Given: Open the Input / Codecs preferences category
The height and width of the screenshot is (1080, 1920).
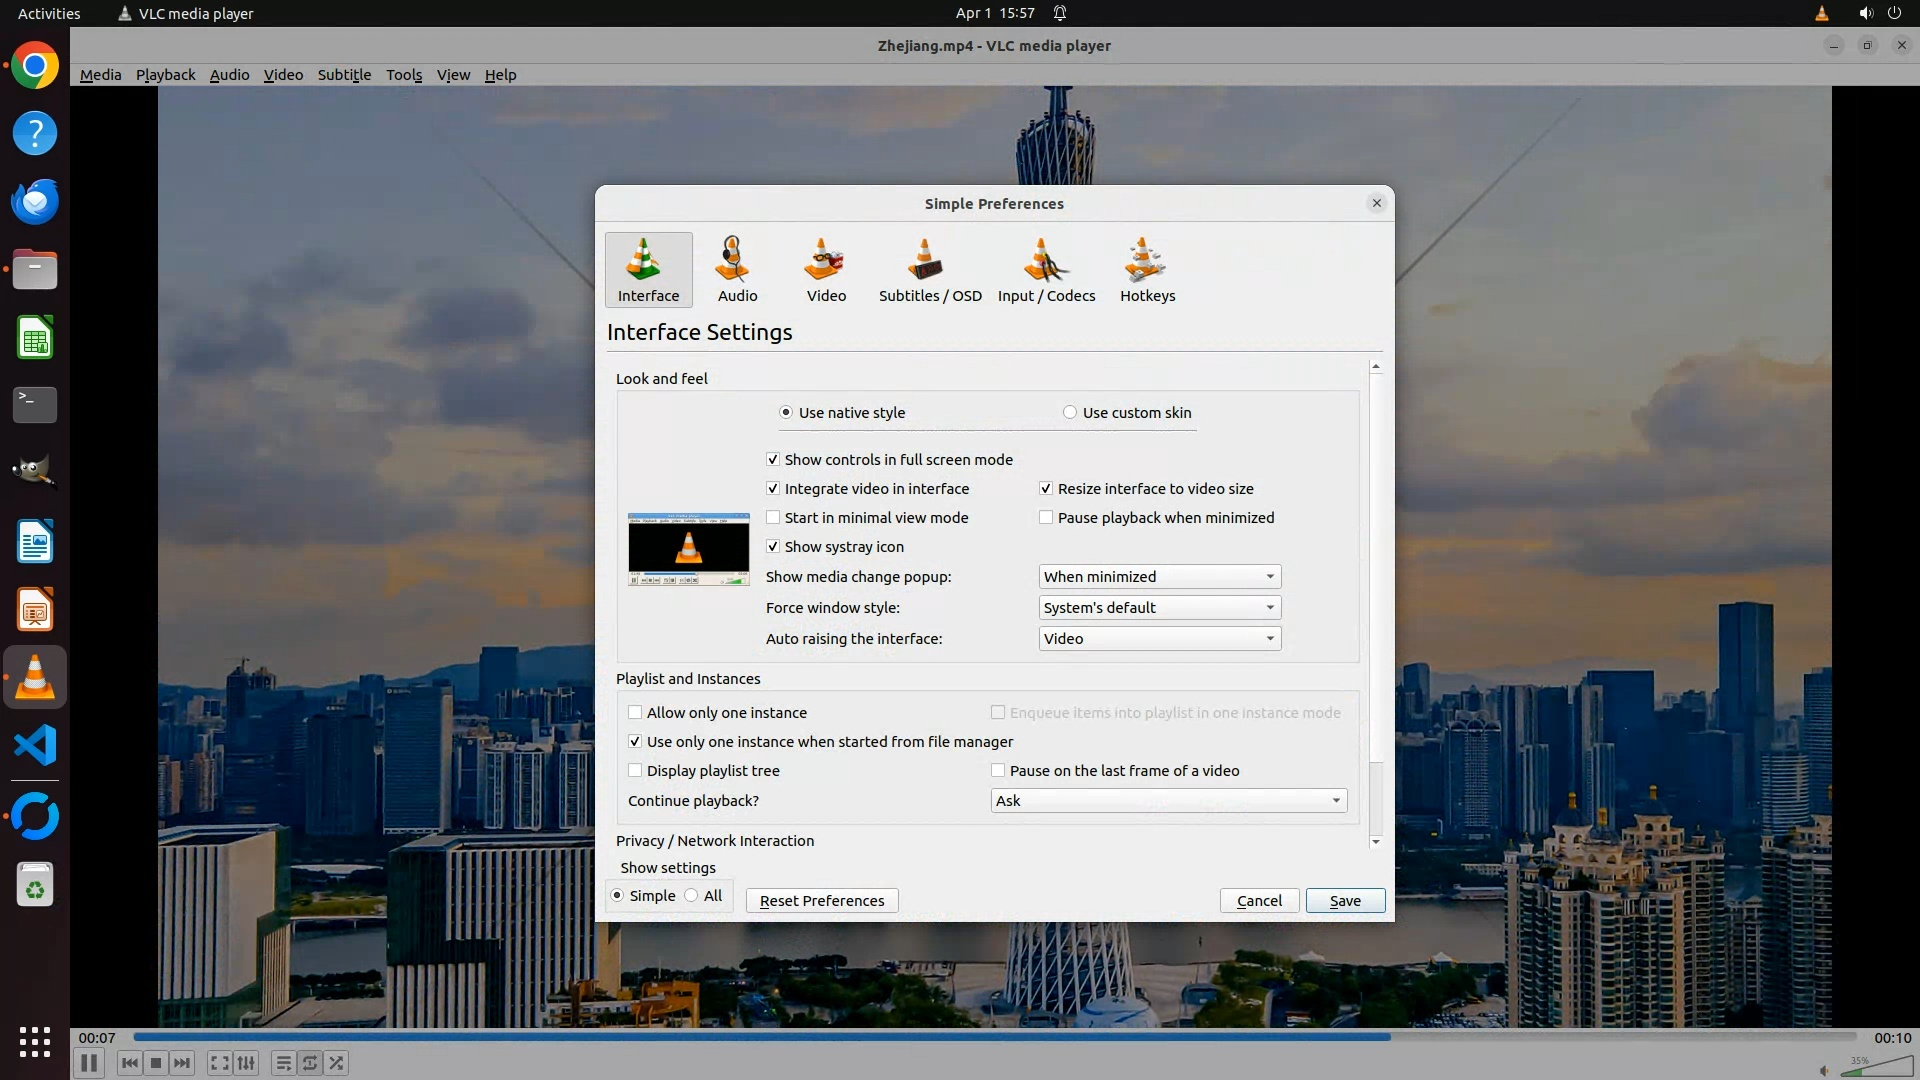Looking at the screenshot, I should pos(1046,270).
